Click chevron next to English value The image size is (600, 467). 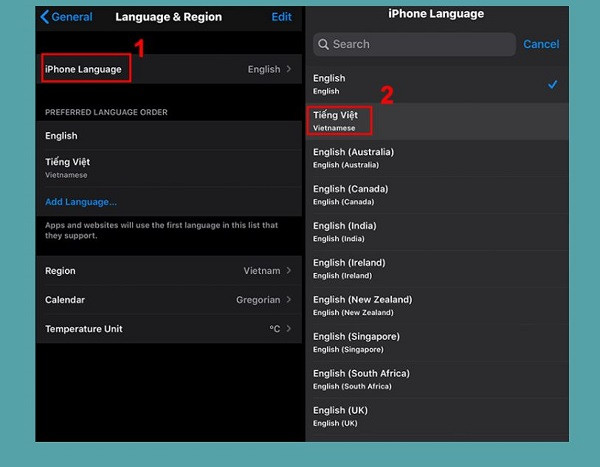pos(289,69)
